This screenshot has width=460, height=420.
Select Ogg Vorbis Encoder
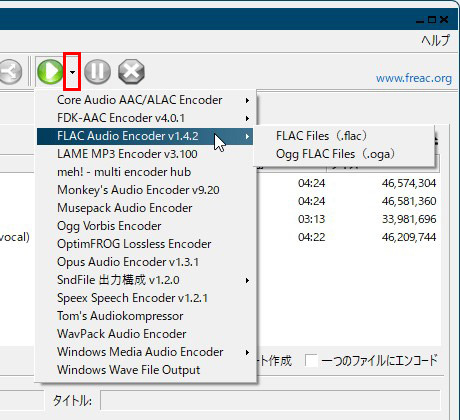pos(145,226)
